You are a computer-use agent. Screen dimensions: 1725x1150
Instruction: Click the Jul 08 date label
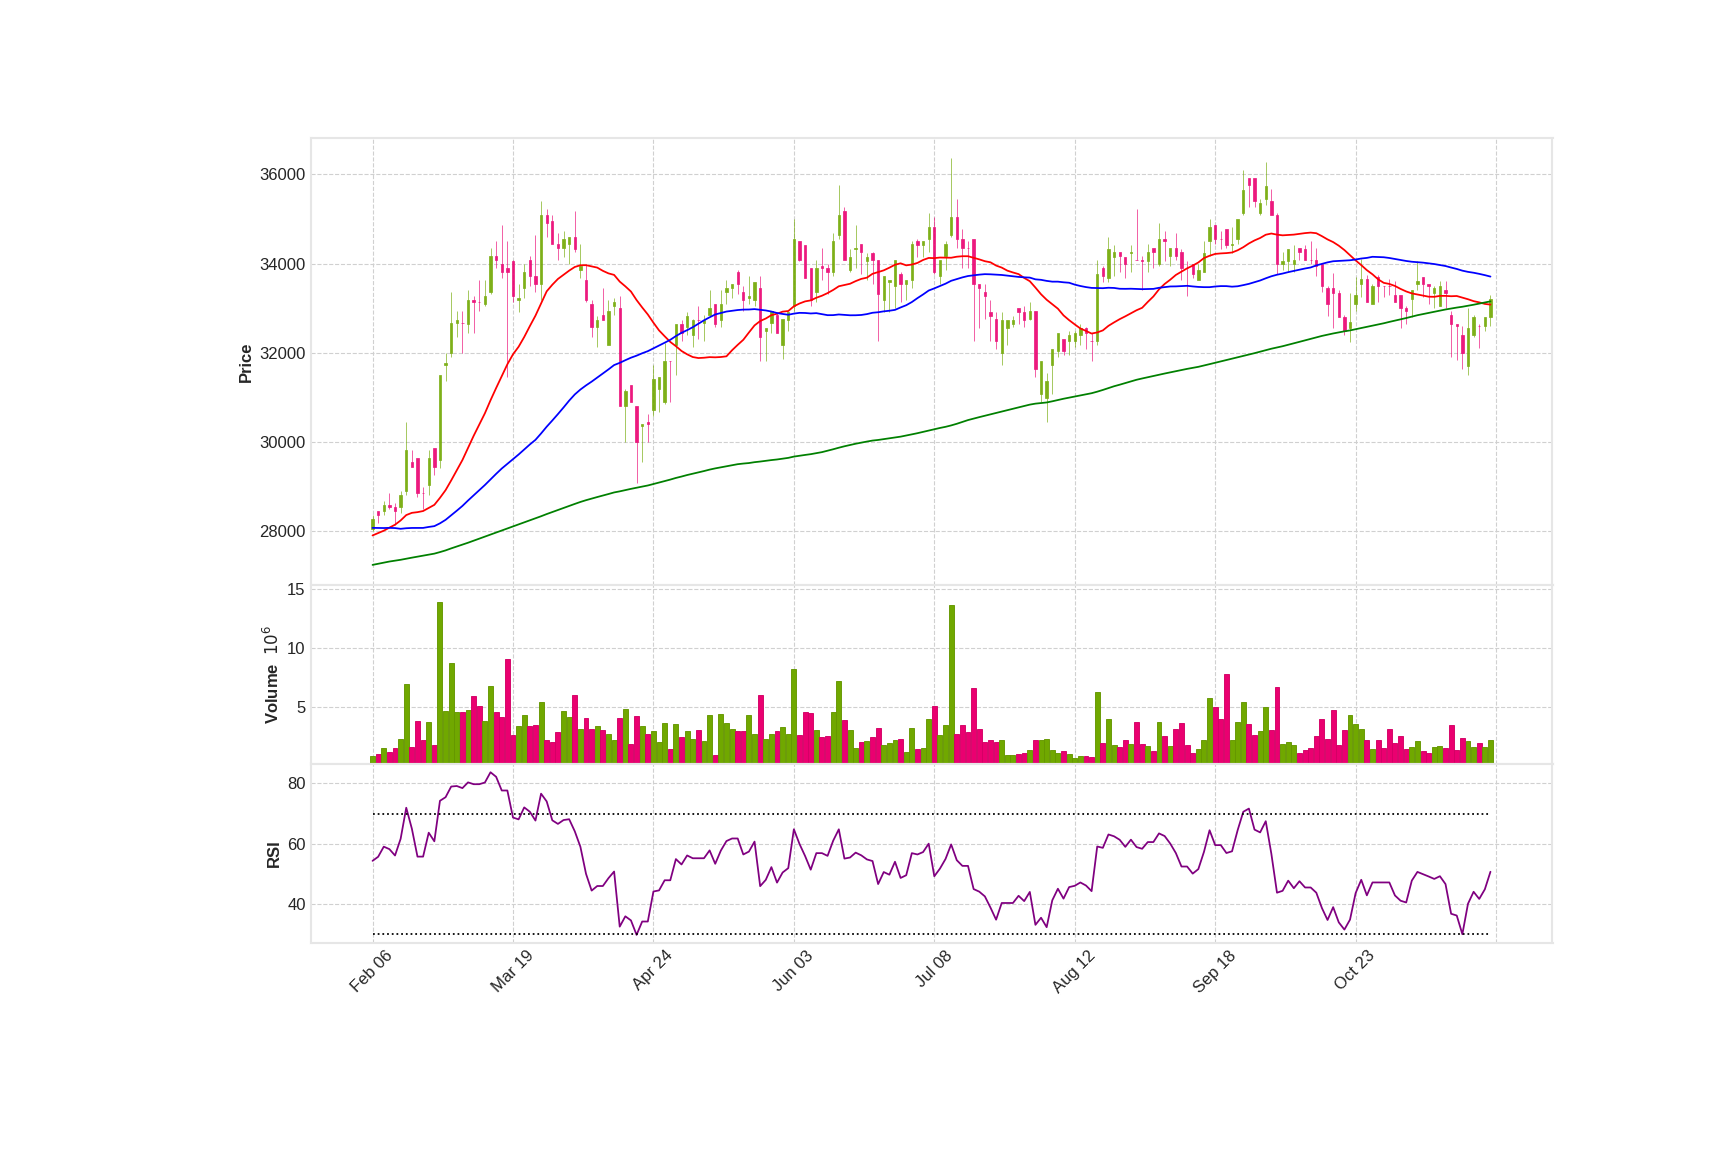pyautogui.click(x=933, y=971)
